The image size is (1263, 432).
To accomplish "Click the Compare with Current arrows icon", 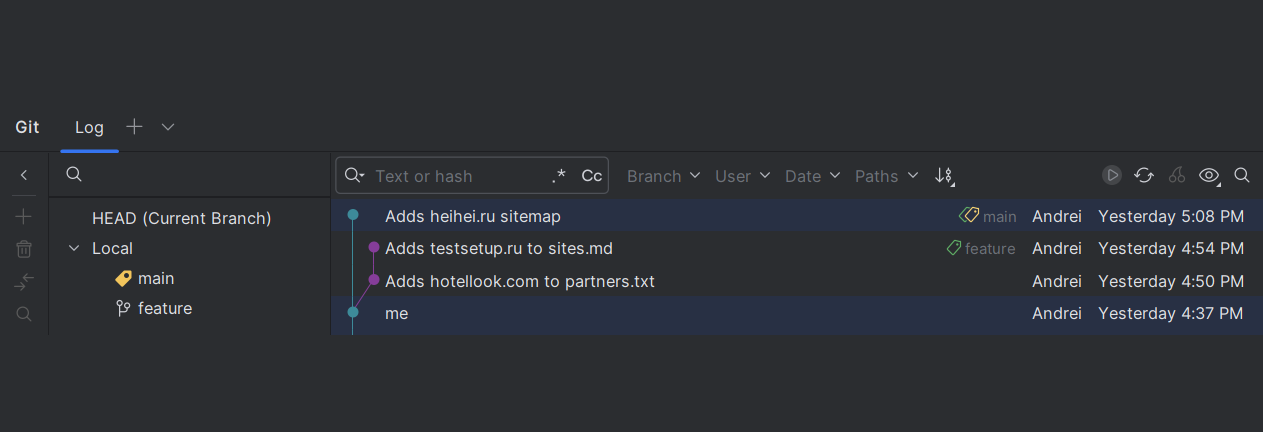I will click(x=24, y=282).
